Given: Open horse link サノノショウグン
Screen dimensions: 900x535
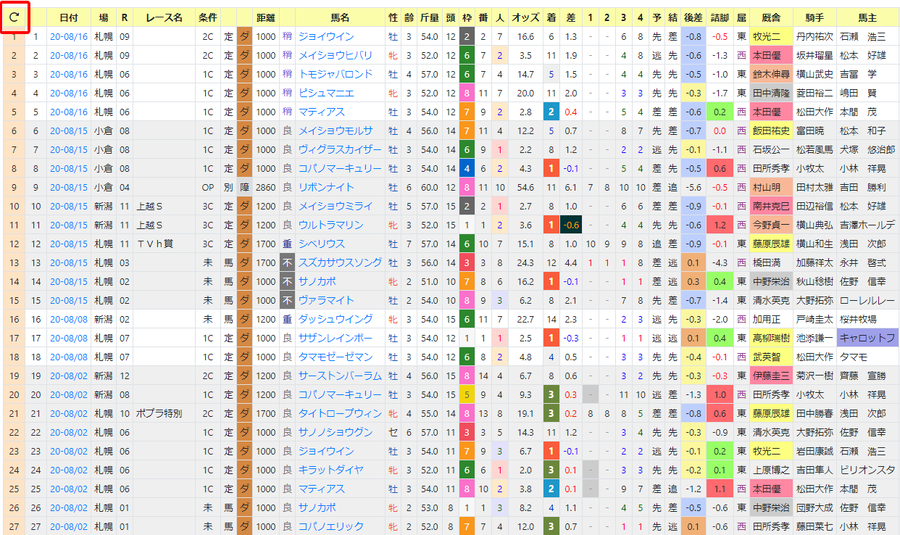Looking at the screenshot, I should click(335, 432).
